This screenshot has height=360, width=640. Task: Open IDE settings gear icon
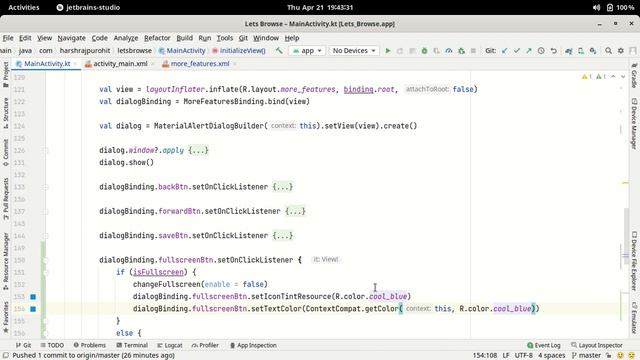click(x=621, y=51)
